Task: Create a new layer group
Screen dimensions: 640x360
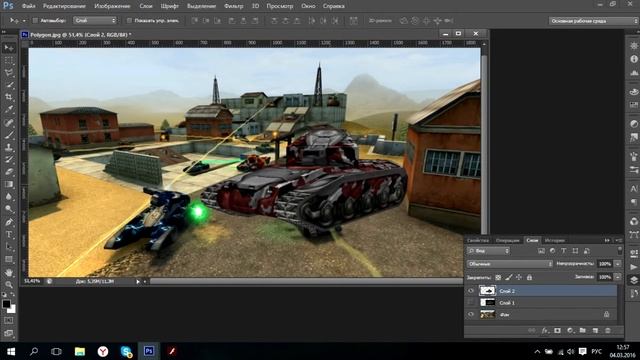Action: [x=583, y=331]
